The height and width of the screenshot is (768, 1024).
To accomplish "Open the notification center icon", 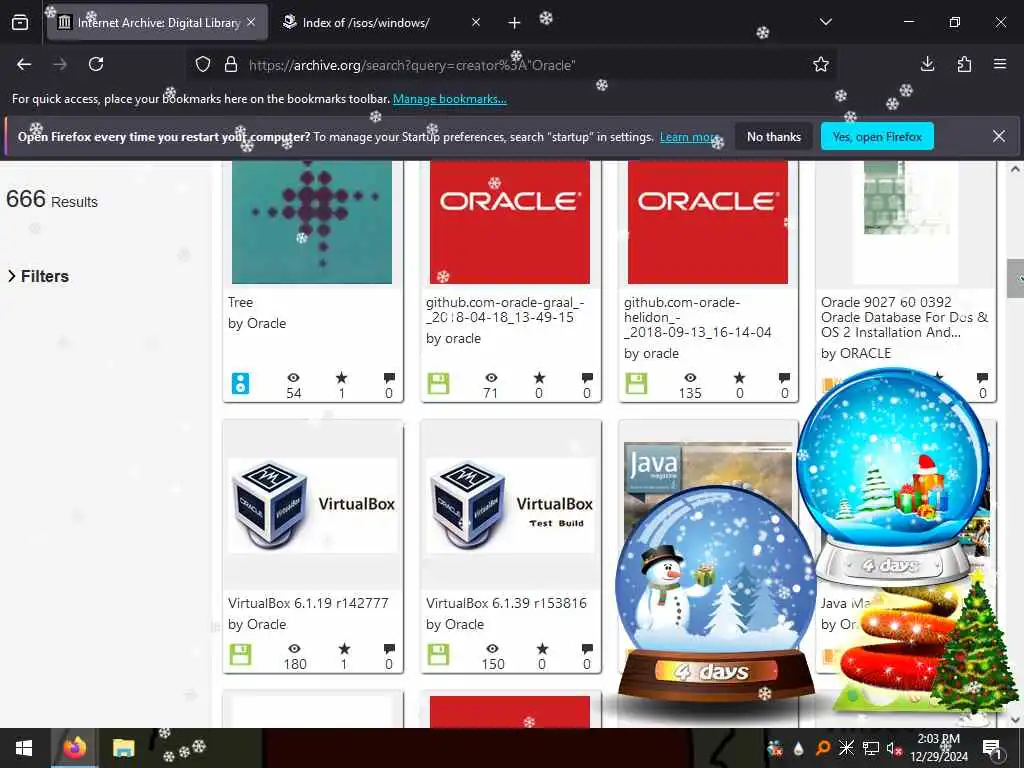I will (992, 748).
